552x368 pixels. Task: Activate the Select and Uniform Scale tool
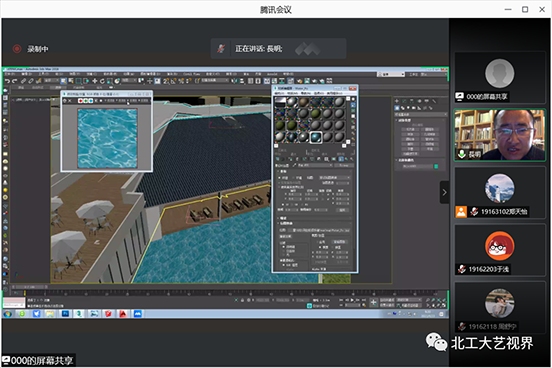[x=109, y=81]
